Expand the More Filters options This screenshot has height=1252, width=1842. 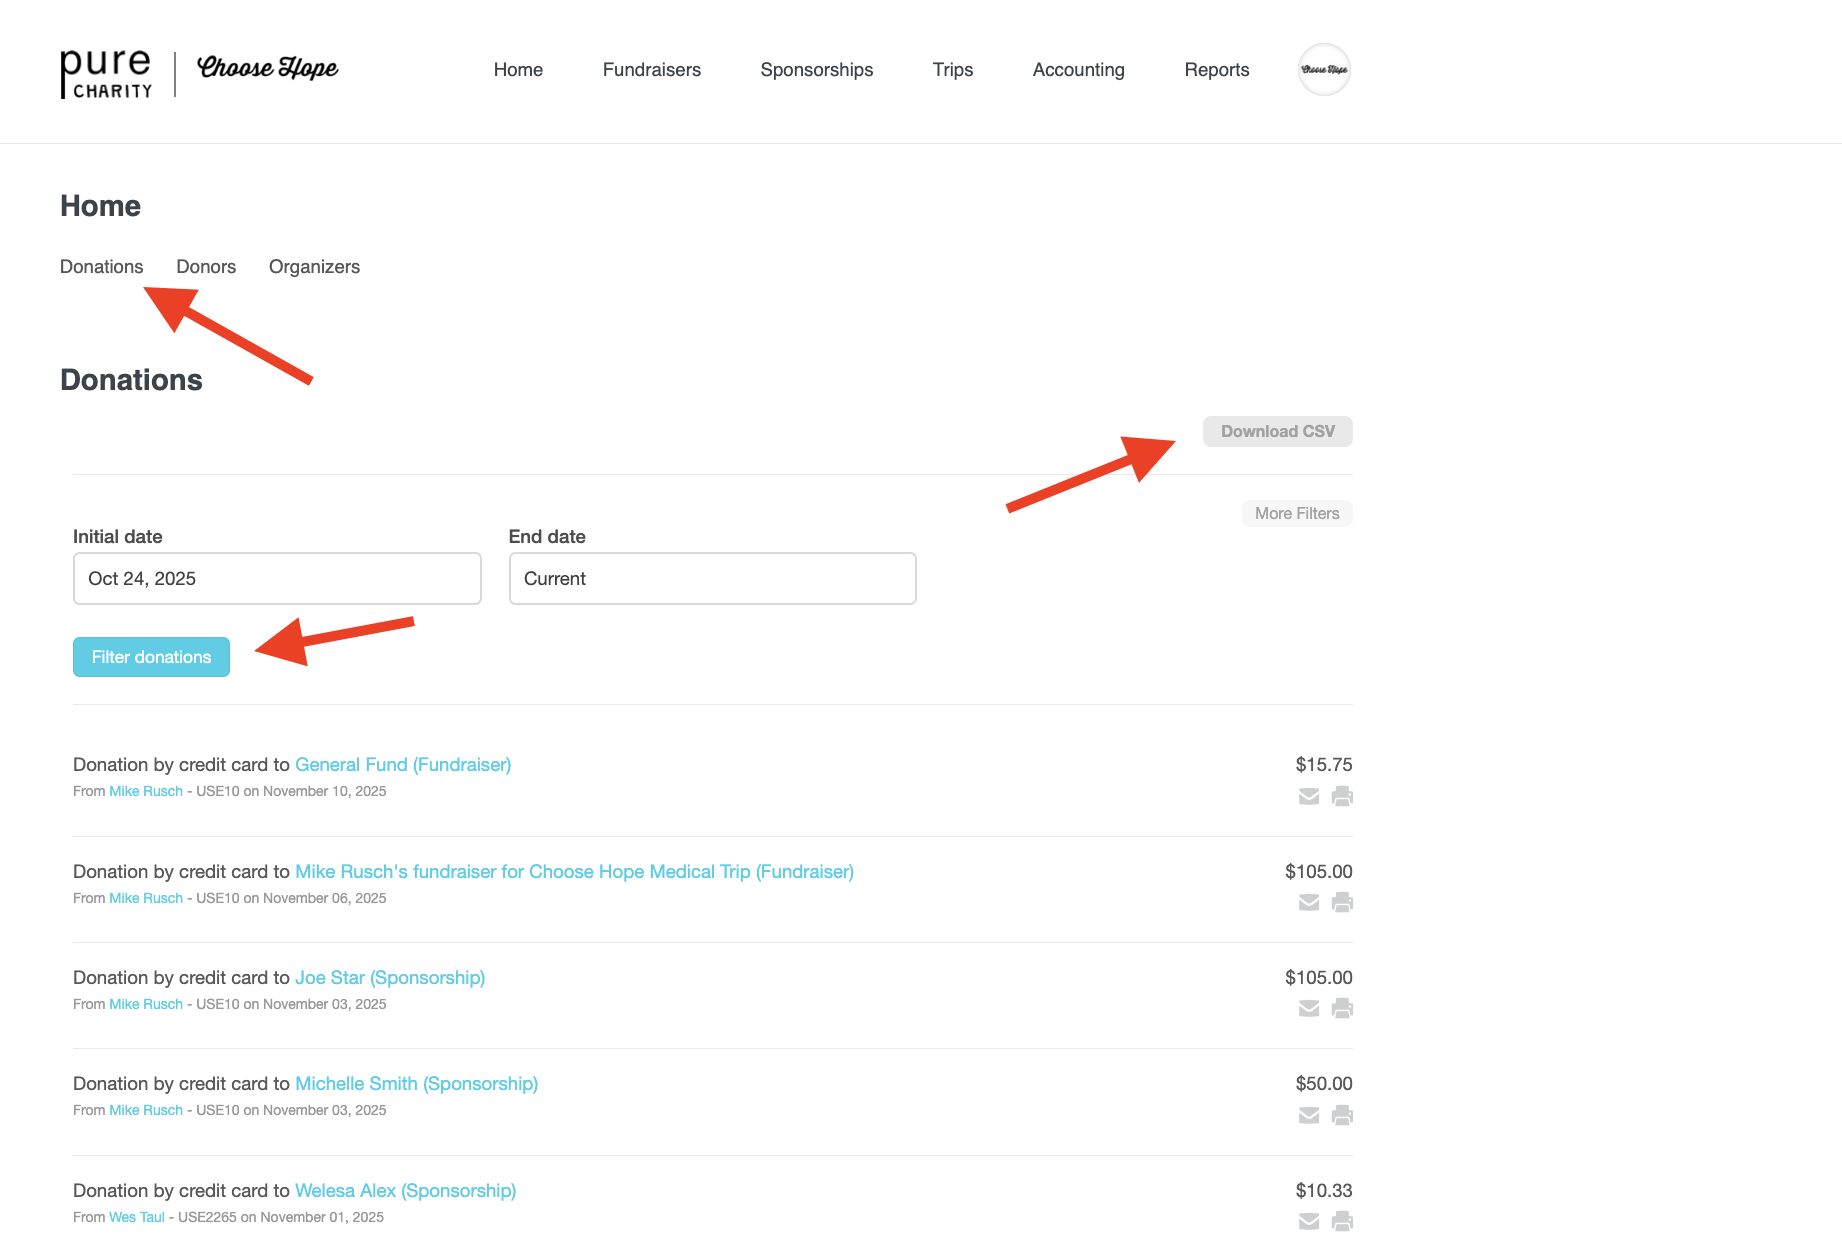coord(1296,513)
